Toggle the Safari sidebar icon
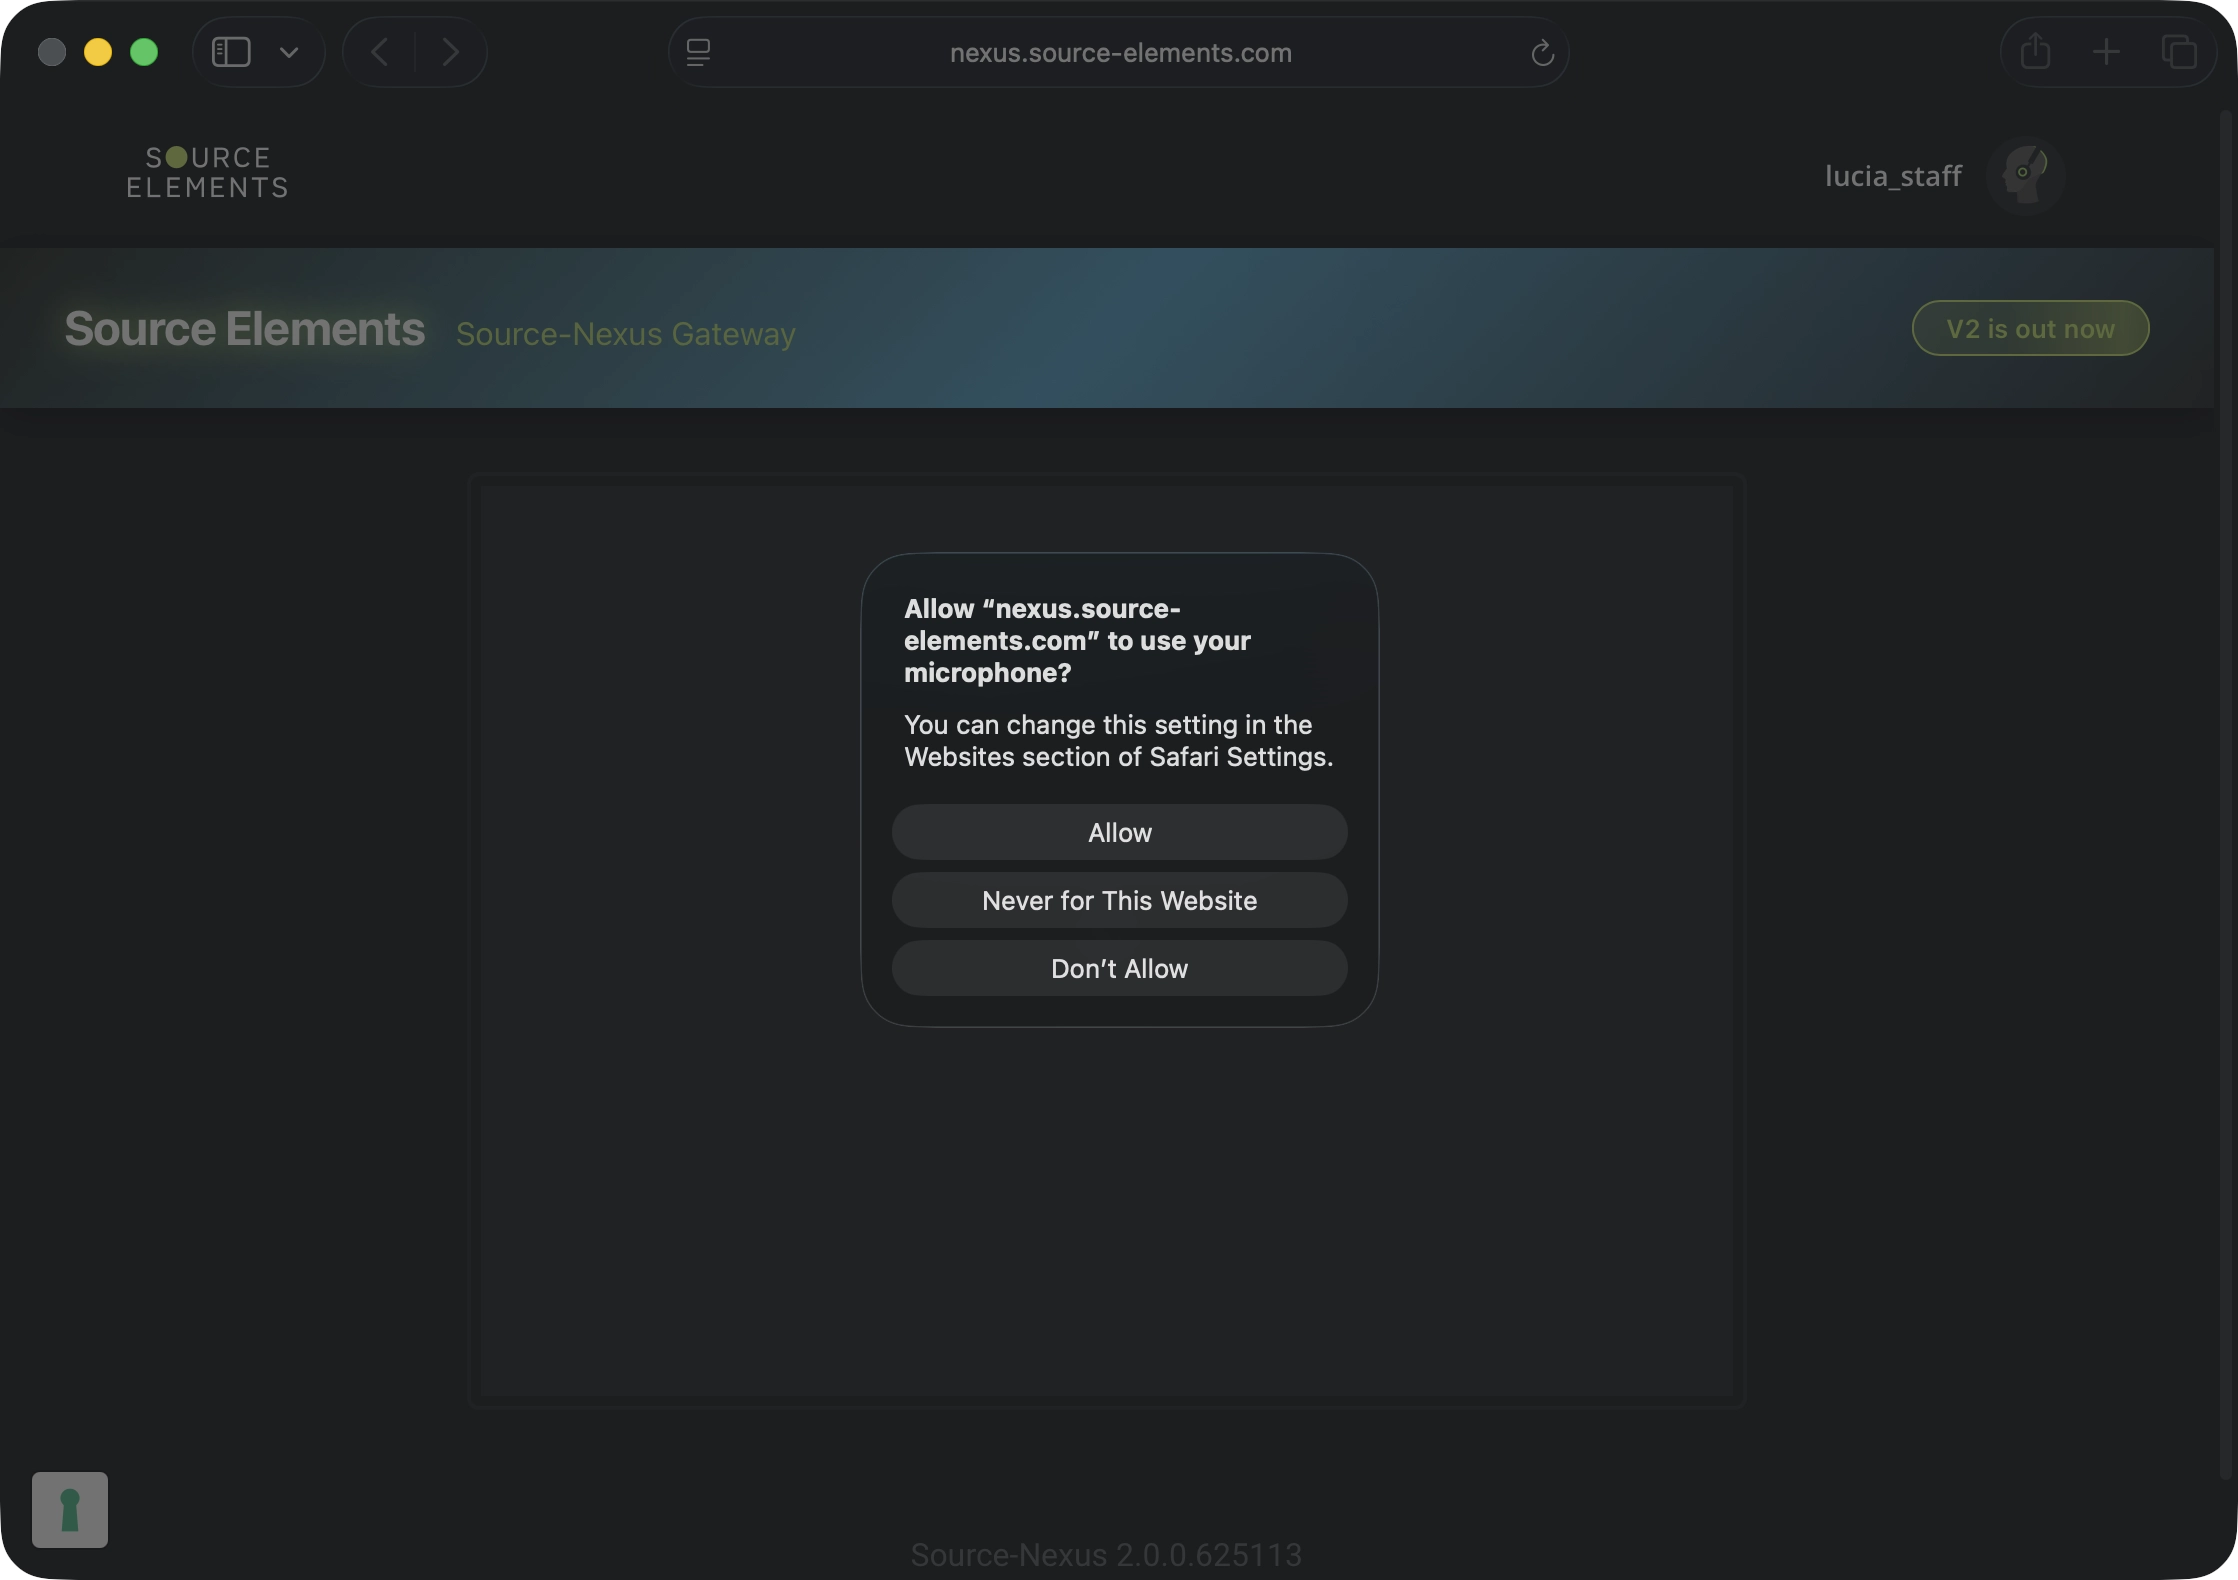 pyautogui.click(x=231, y=52)
